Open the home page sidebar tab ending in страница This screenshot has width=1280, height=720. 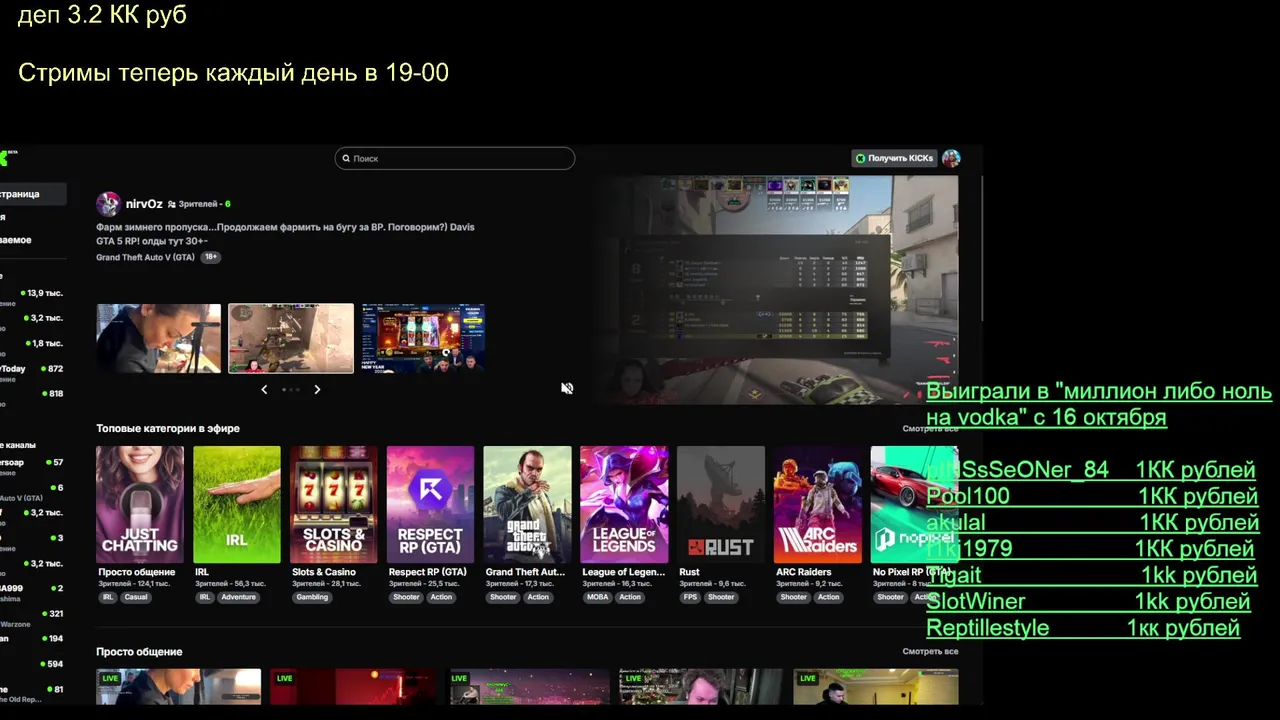tap(33, 194)
